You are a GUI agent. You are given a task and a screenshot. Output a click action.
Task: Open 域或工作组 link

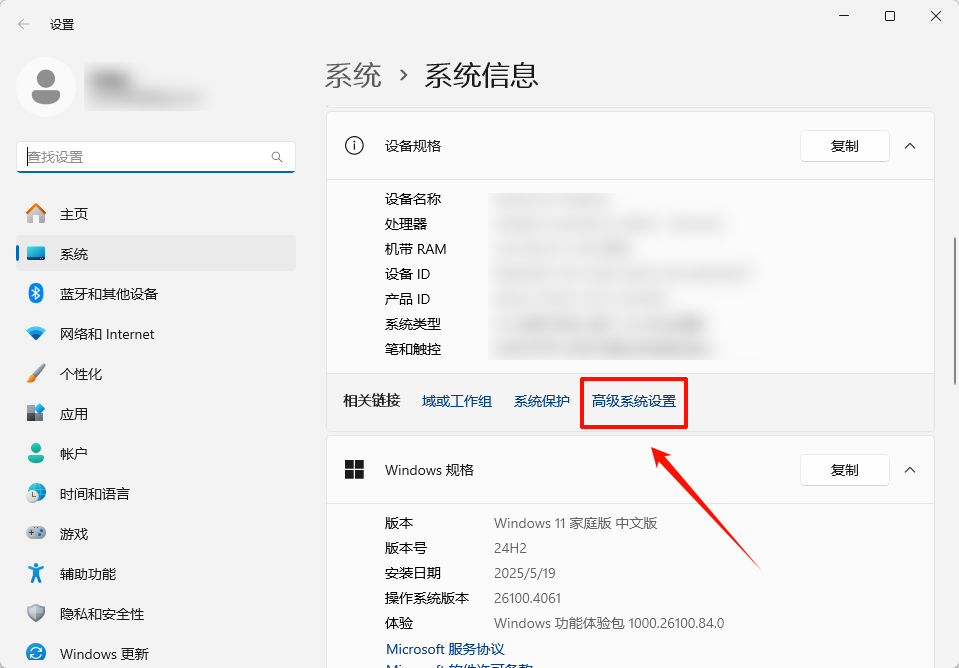457,401
